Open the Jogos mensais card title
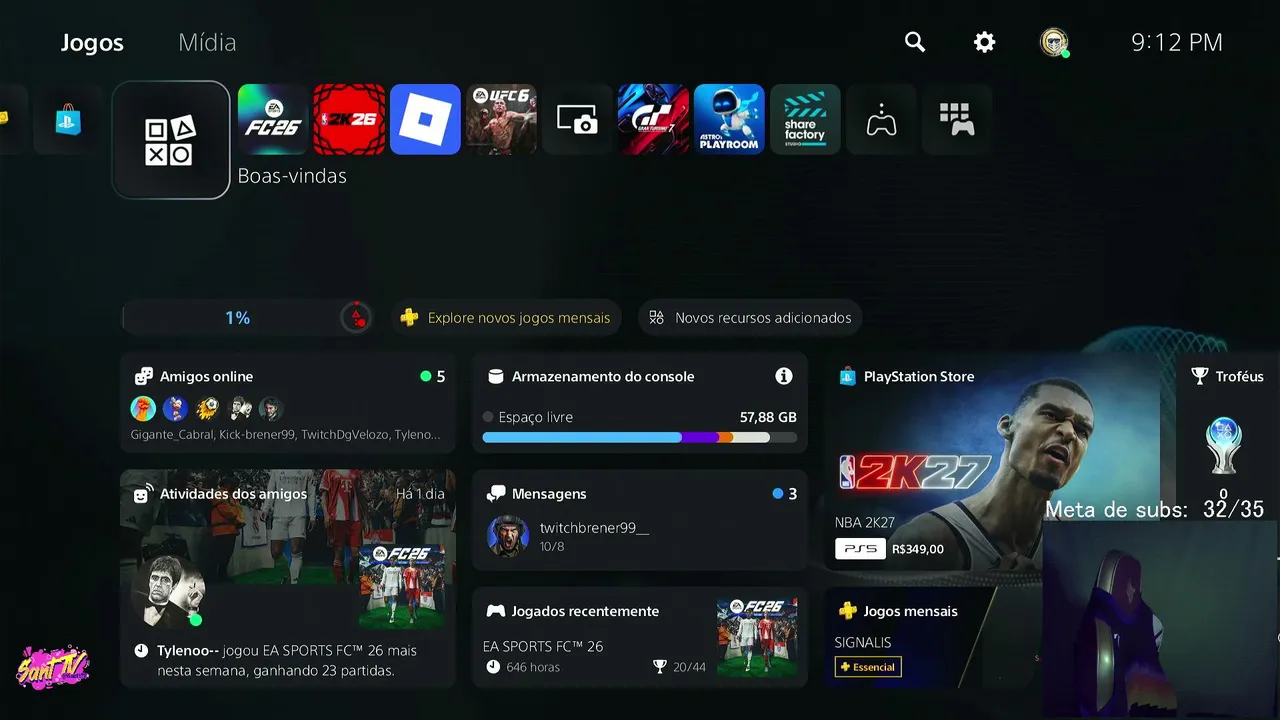 click(x=911, y=611)
